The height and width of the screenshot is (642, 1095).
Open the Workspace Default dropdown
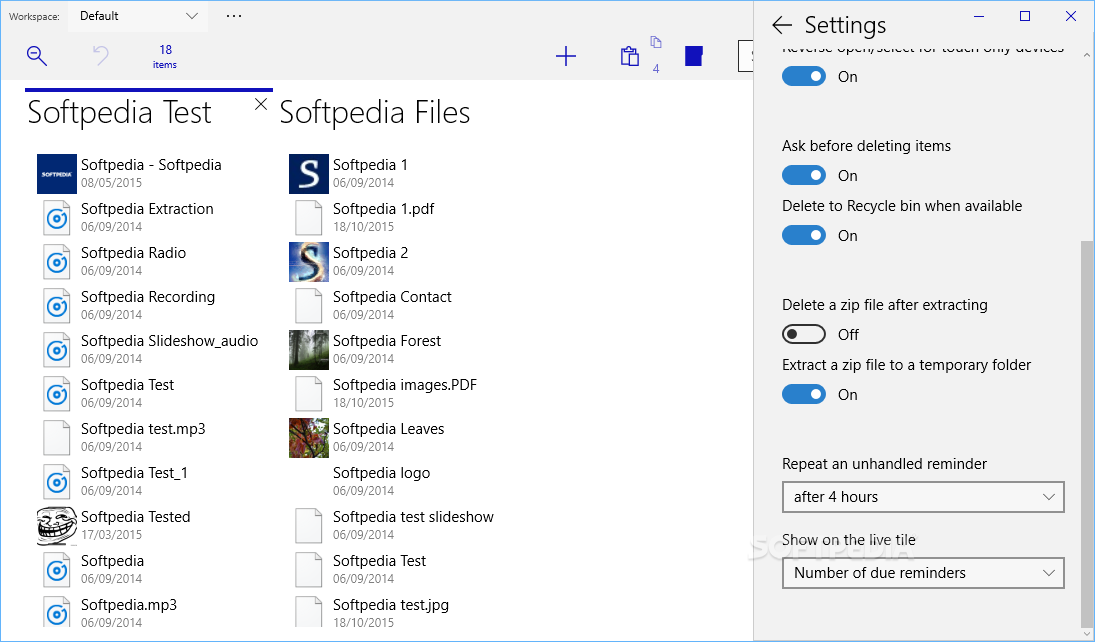[138, 16]
